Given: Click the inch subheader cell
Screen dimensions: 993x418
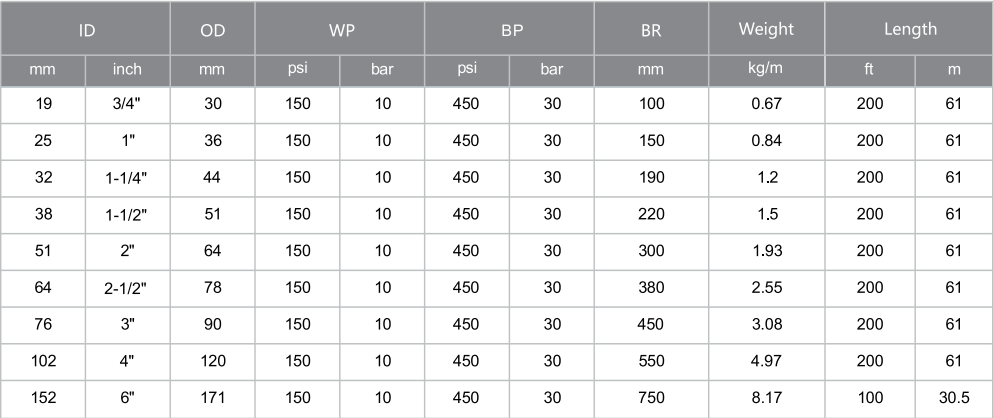Looking at the screenshot, I should tap(128, 70).
